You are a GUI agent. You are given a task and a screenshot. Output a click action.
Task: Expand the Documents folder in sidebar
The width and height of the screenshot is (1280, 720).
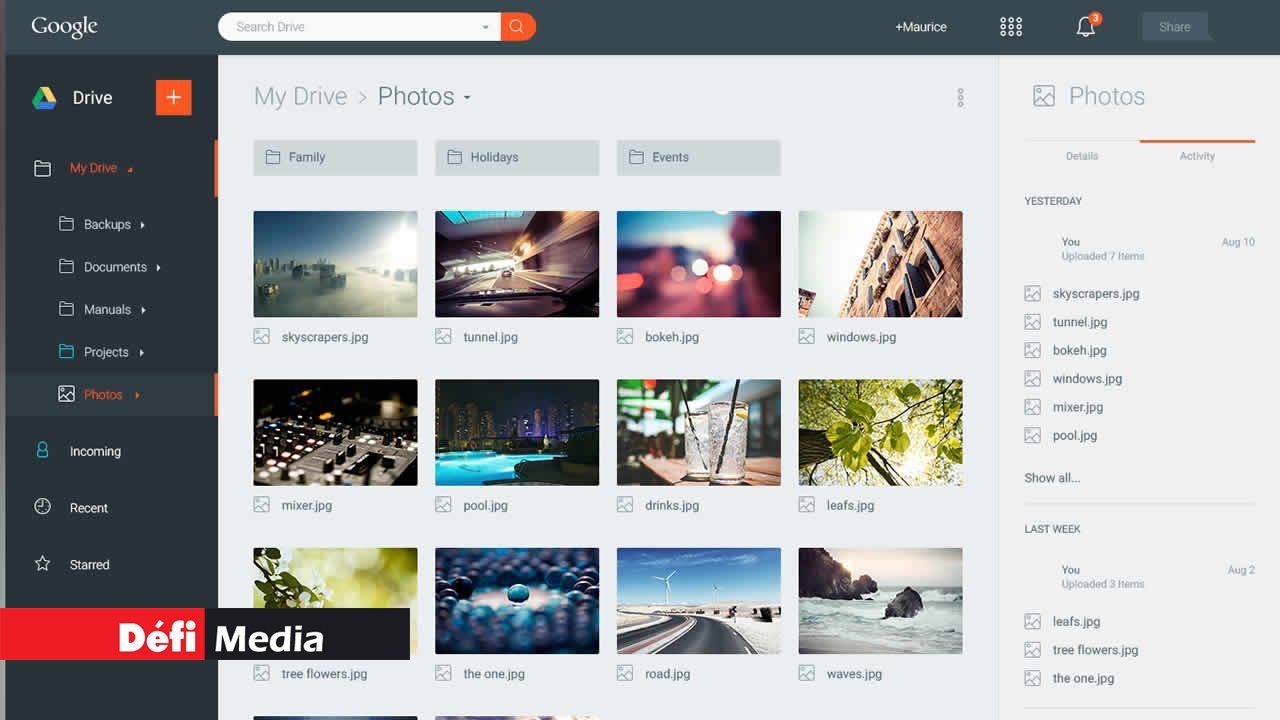(115, 267)
